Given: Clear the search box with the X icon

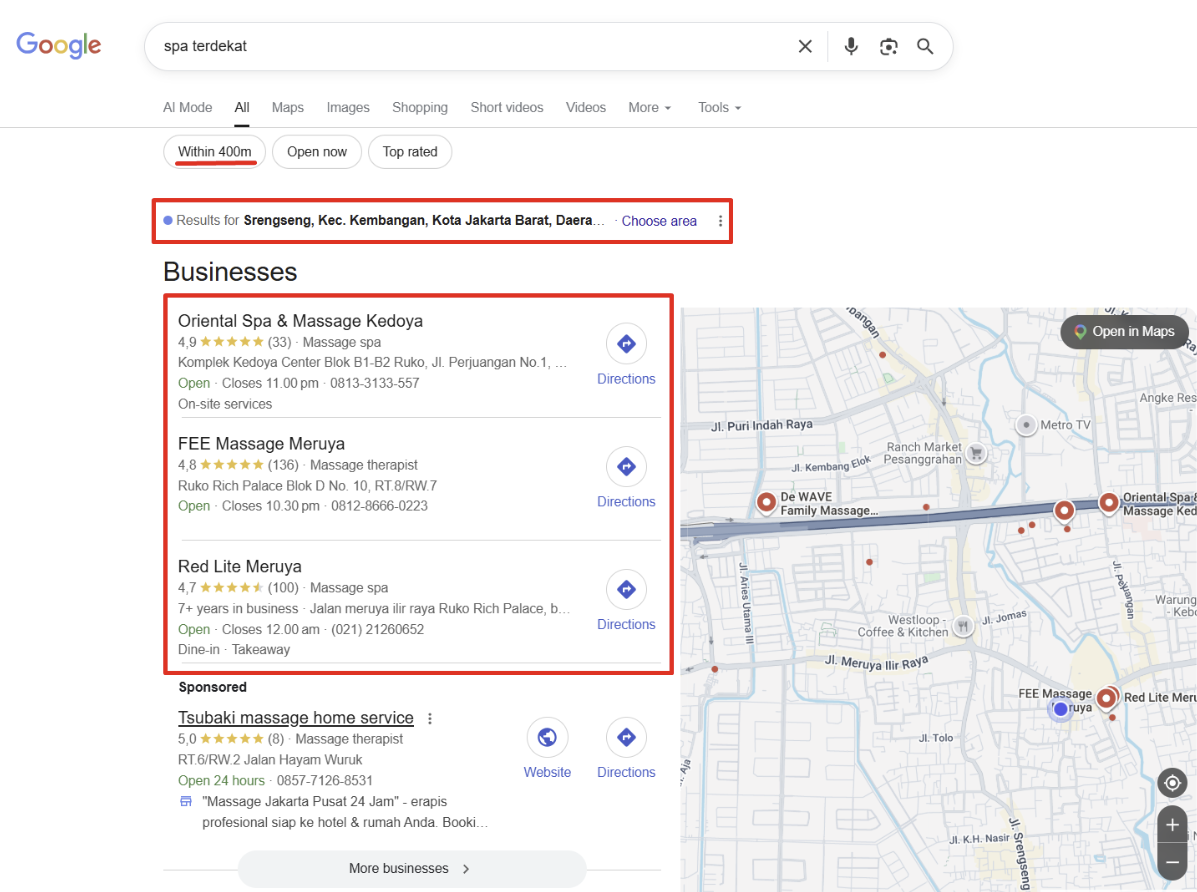Looking at the screenshot, I should pyautogui.click(x=805, y=47).
